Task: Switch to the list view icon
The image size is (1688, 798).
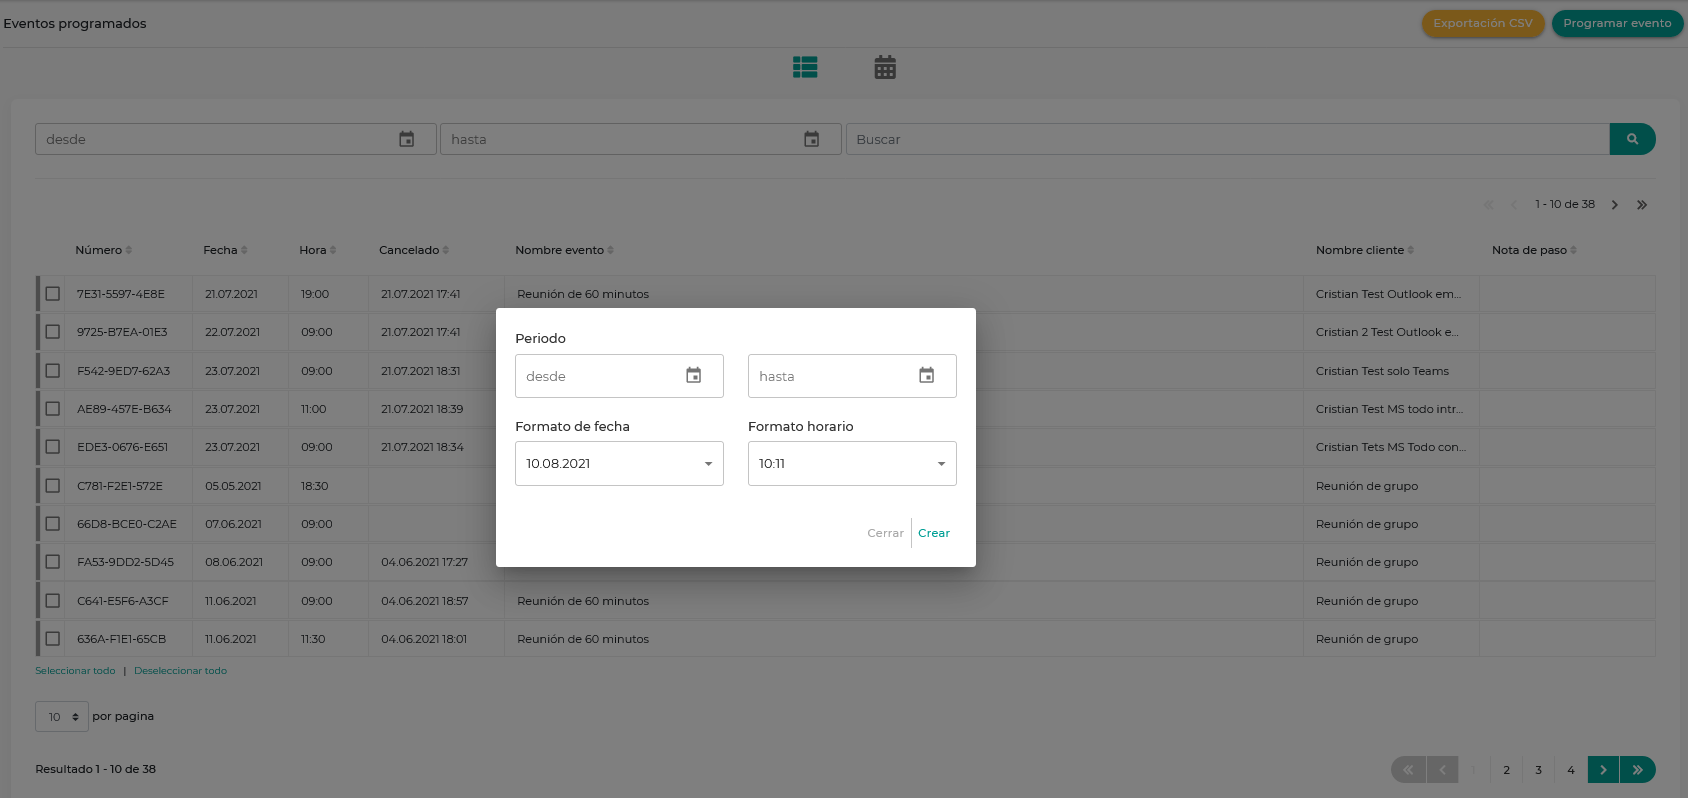Action: (x=805, y=67)
